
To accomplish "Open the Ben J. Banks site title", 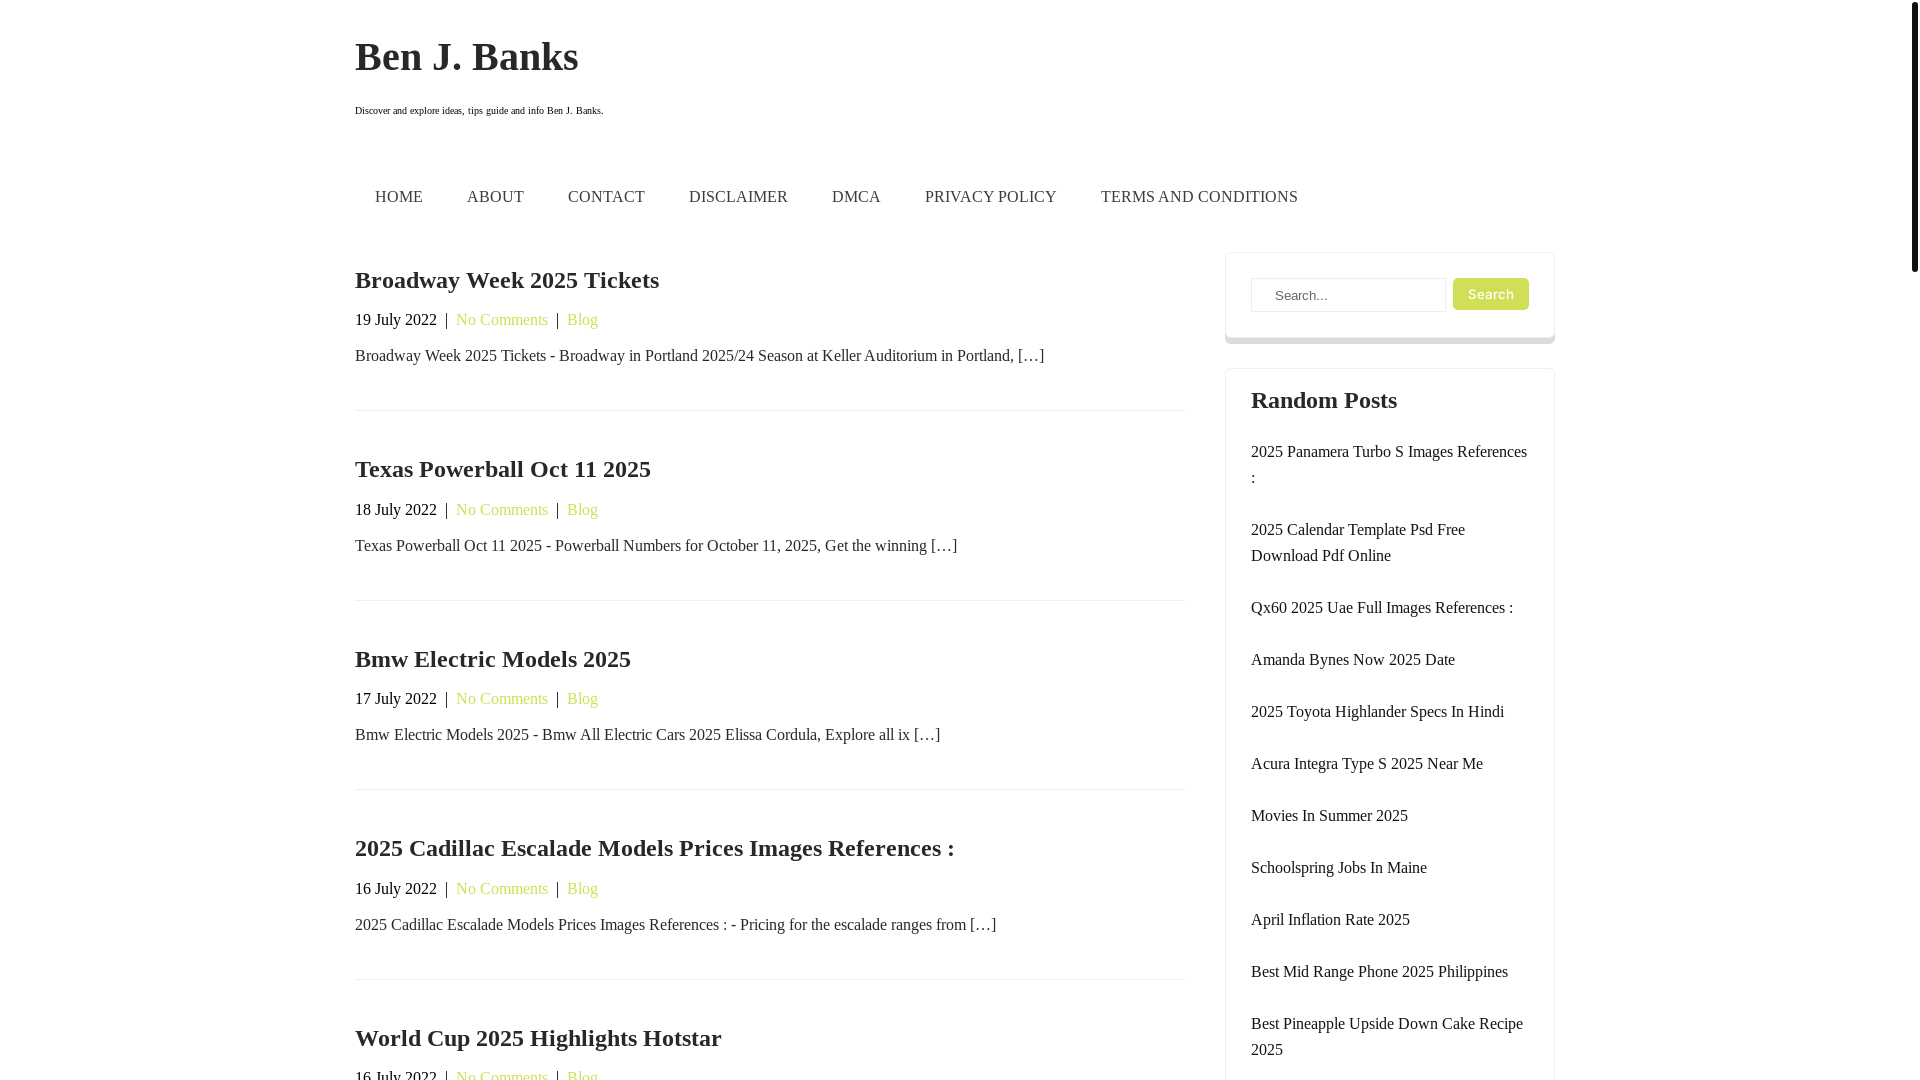I will (x=466, y=57).
